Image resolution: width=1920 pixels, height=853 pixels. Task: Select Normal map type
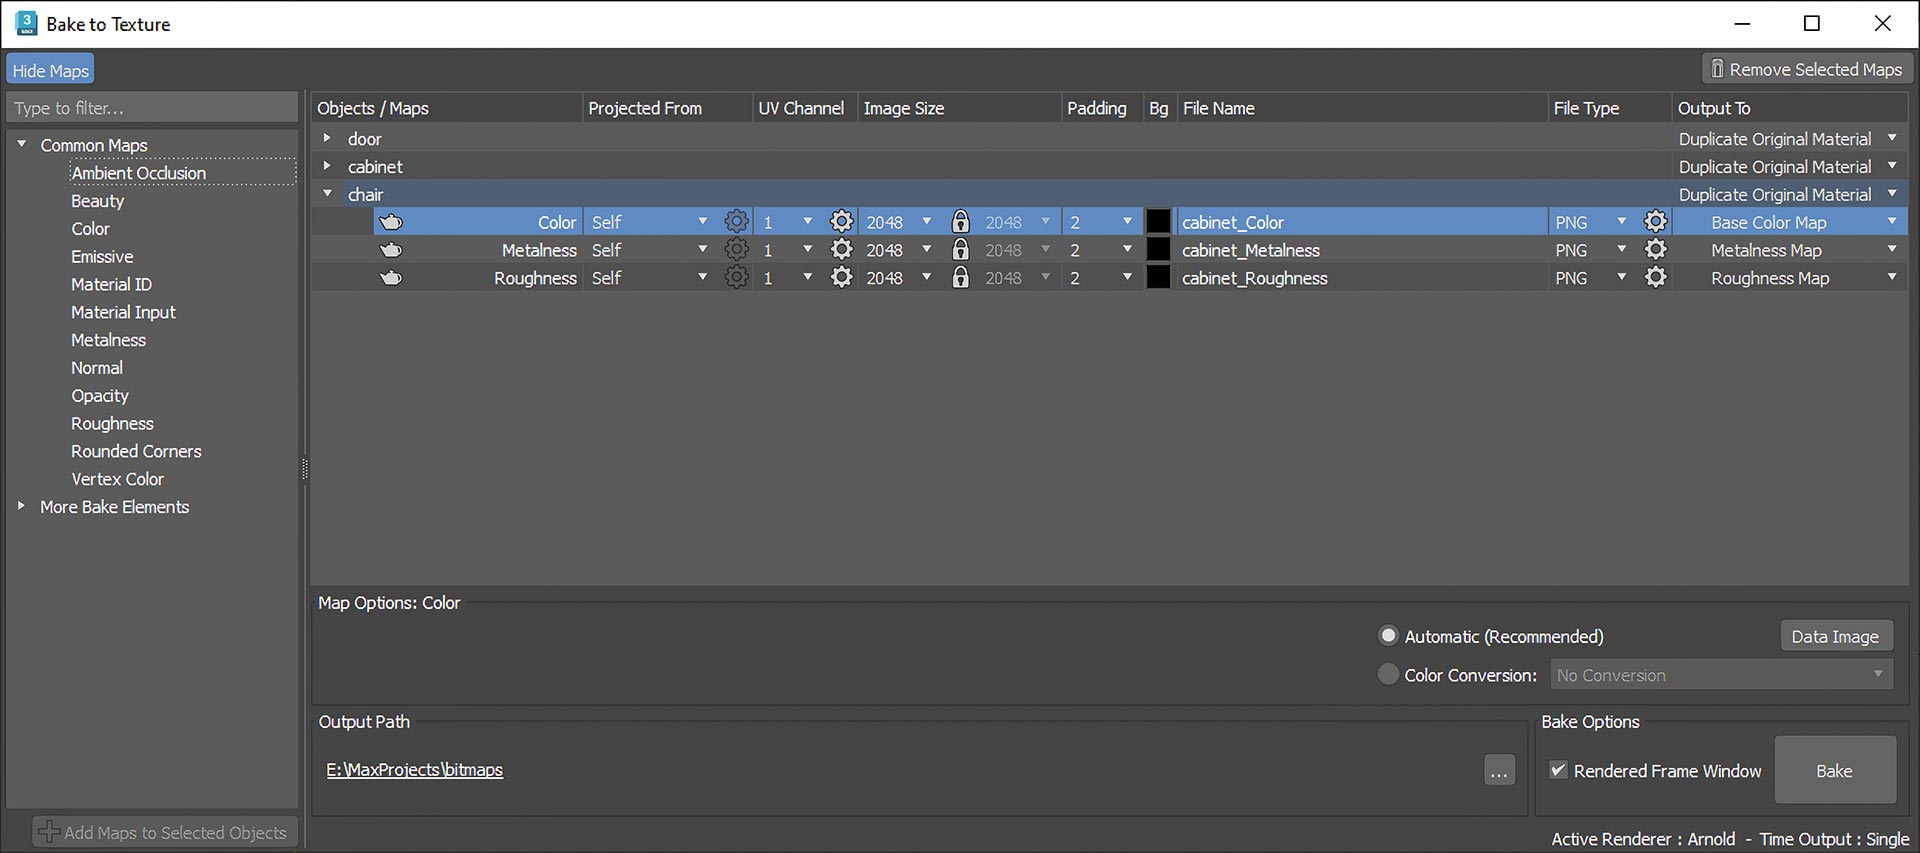click(x=97, y=368)
